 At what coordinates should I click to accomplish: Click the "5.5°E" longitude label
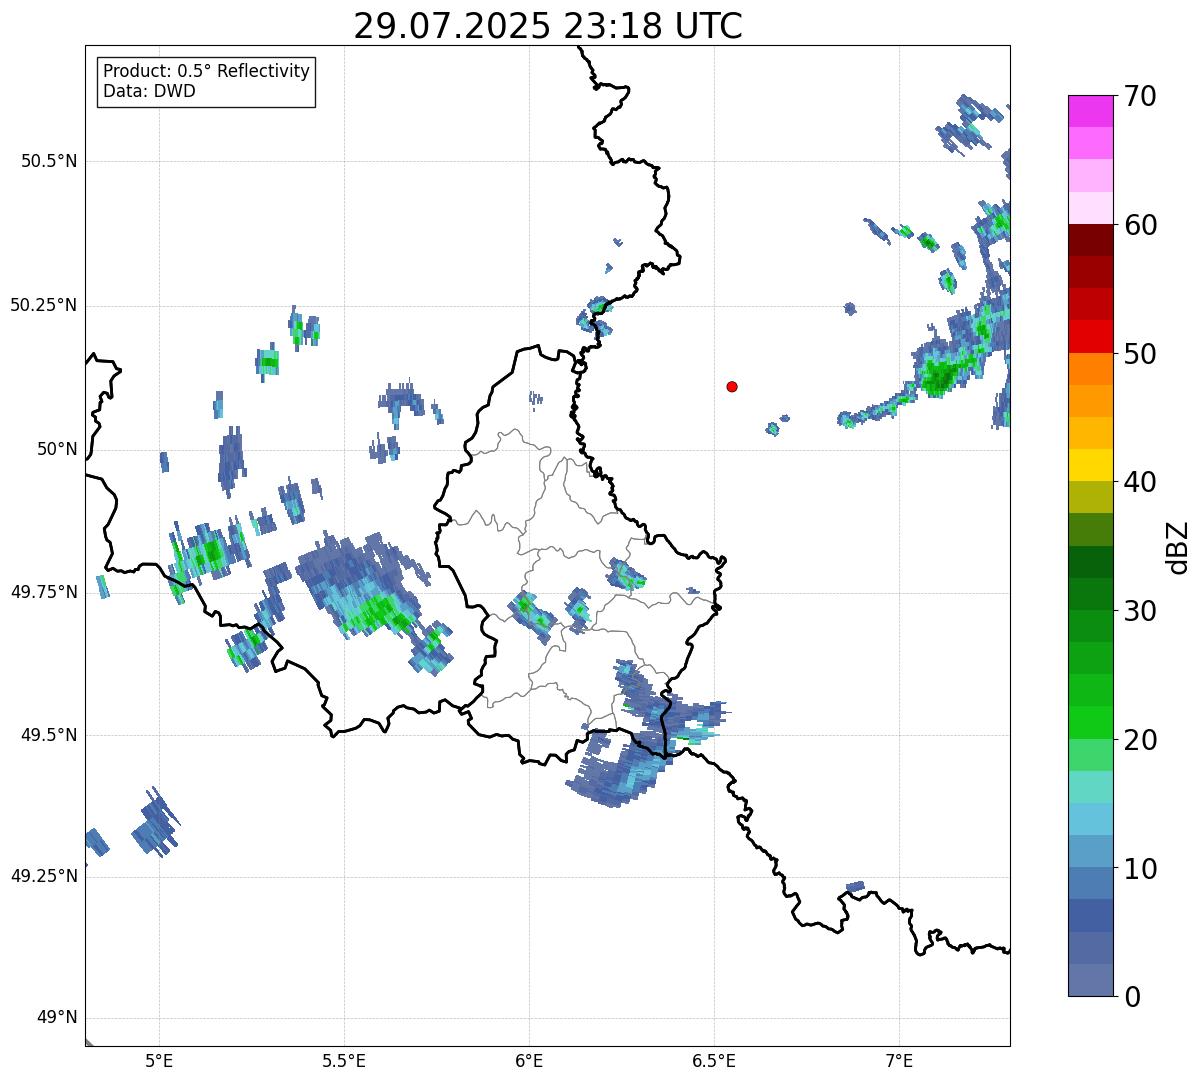tap(344, 1061)
